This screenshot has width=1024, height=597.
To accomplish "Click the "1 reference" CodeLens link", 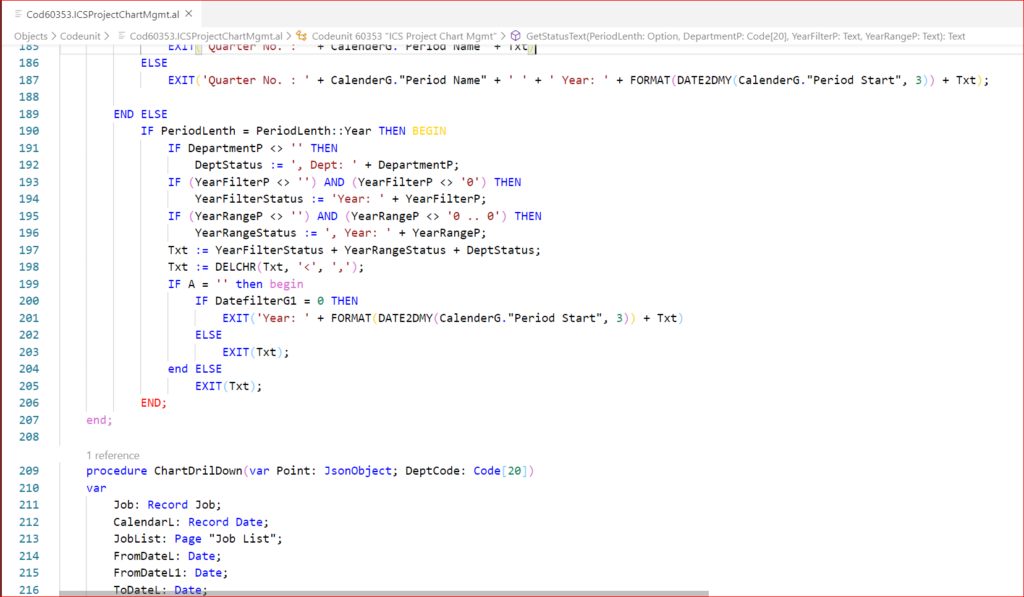I will (112, 455).
